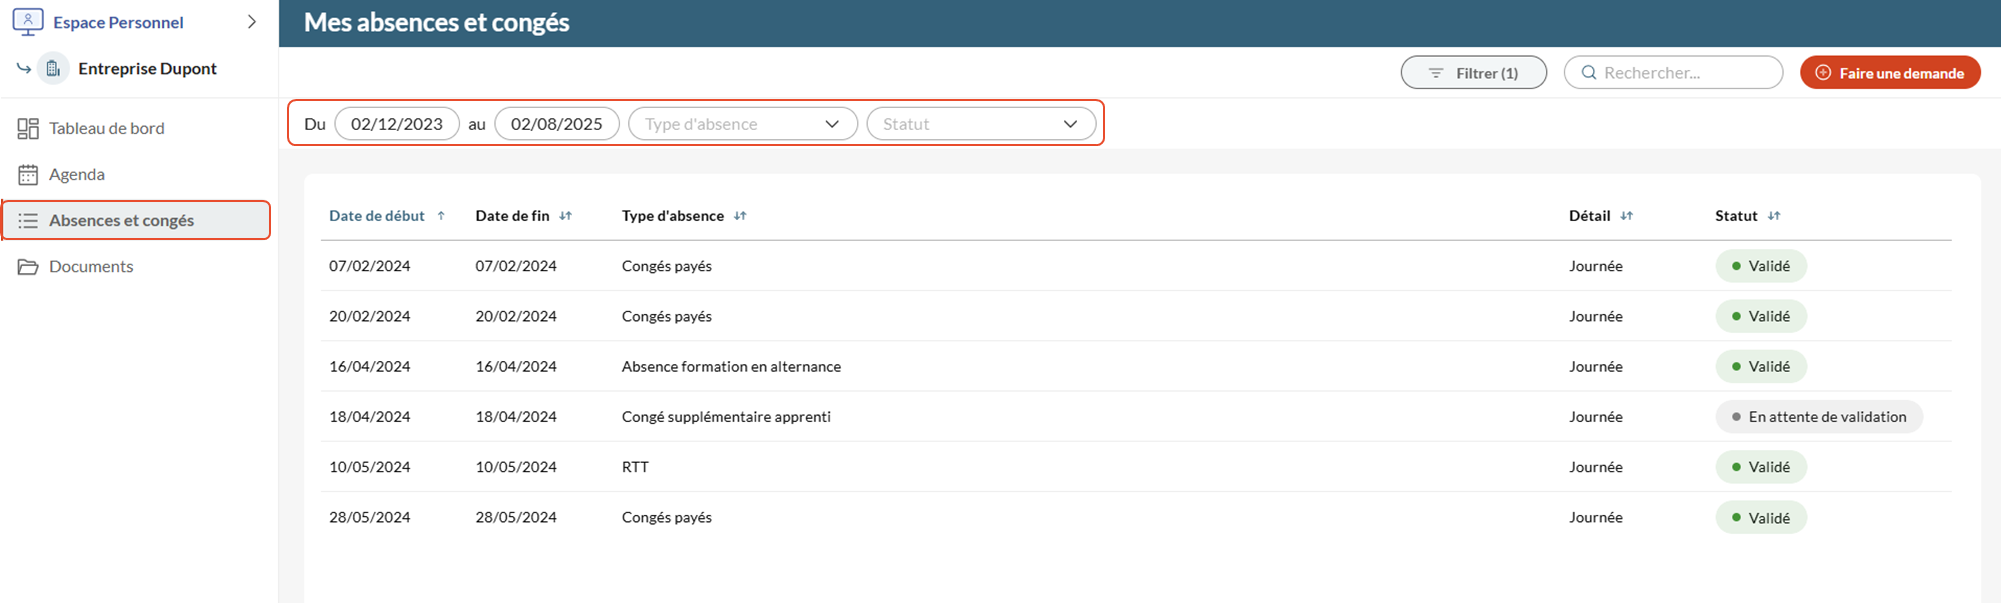Image resolution: width=2001 pixels, height=603 pixels.
Task: Sort by Détail column arrows icon
Action: pyautogui.click(x=1626, y=216)
